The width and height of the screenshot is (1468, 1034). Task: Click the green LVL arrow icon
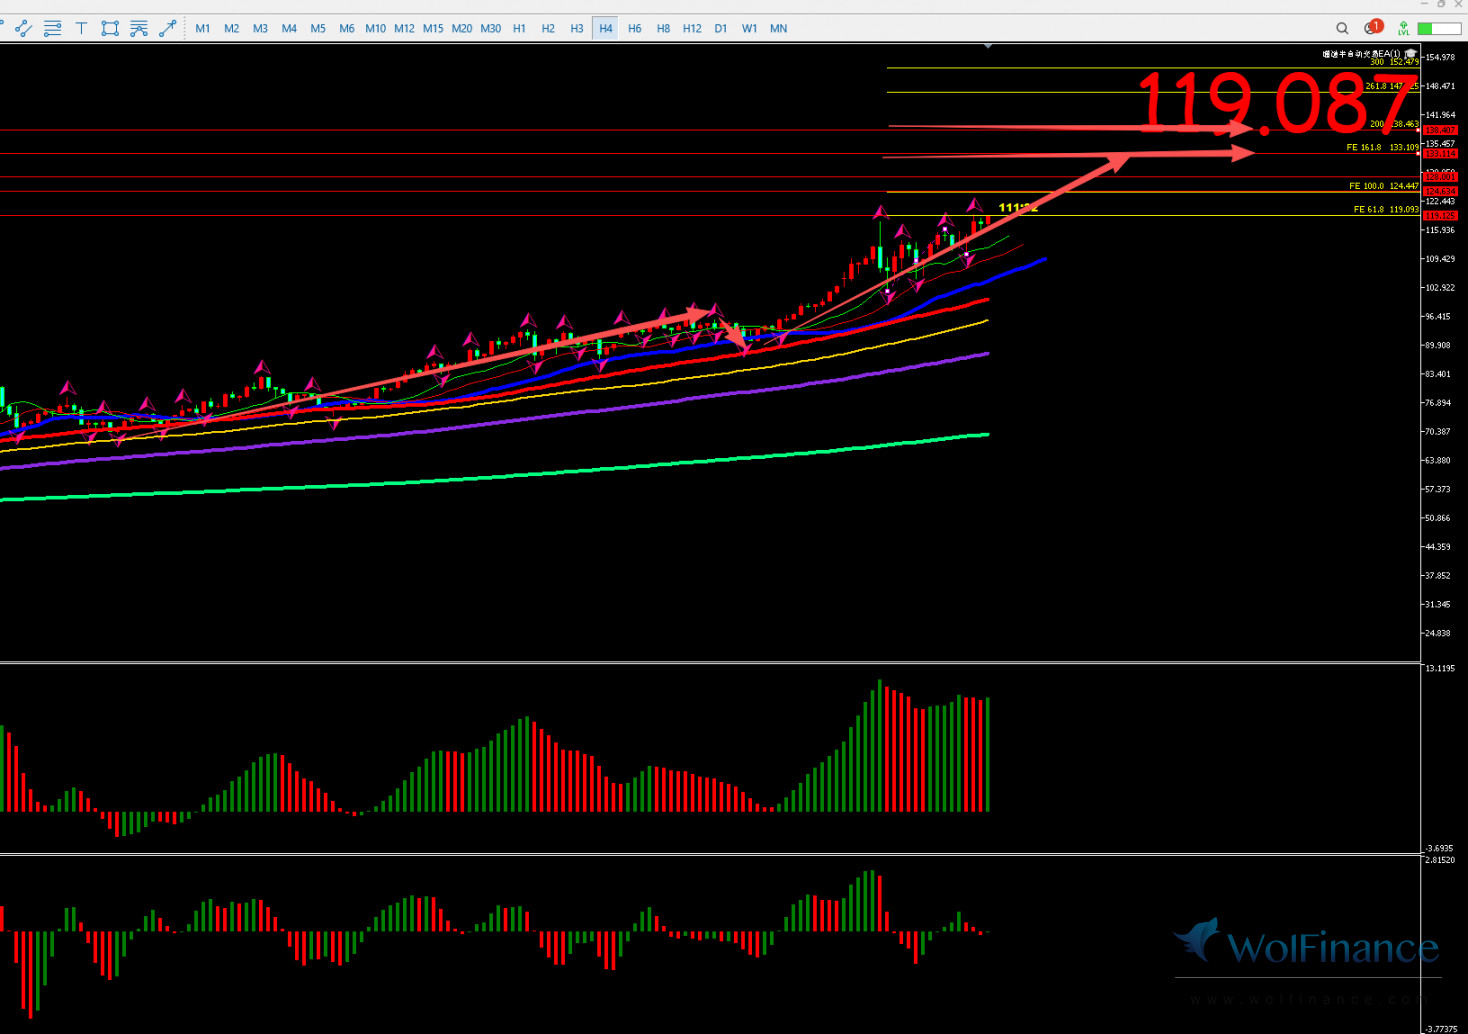click(x=1404, y=28)
